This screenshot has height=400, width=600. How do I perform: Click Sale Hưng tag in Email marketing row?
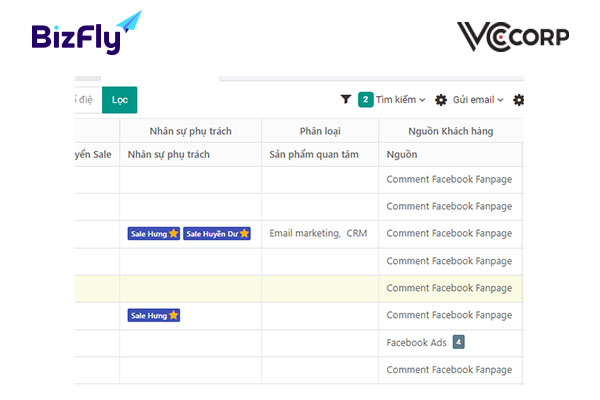tap(153, 233)
